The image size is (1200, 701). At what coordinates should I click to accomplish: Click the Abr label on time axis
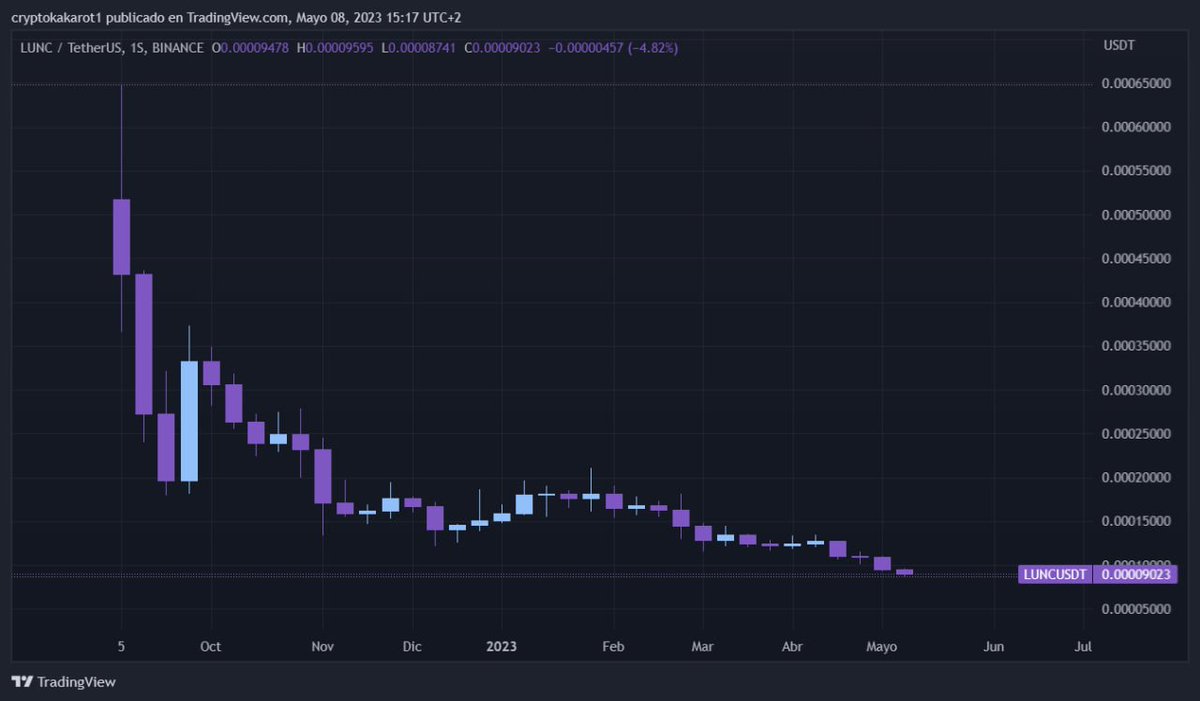point(792,647)
